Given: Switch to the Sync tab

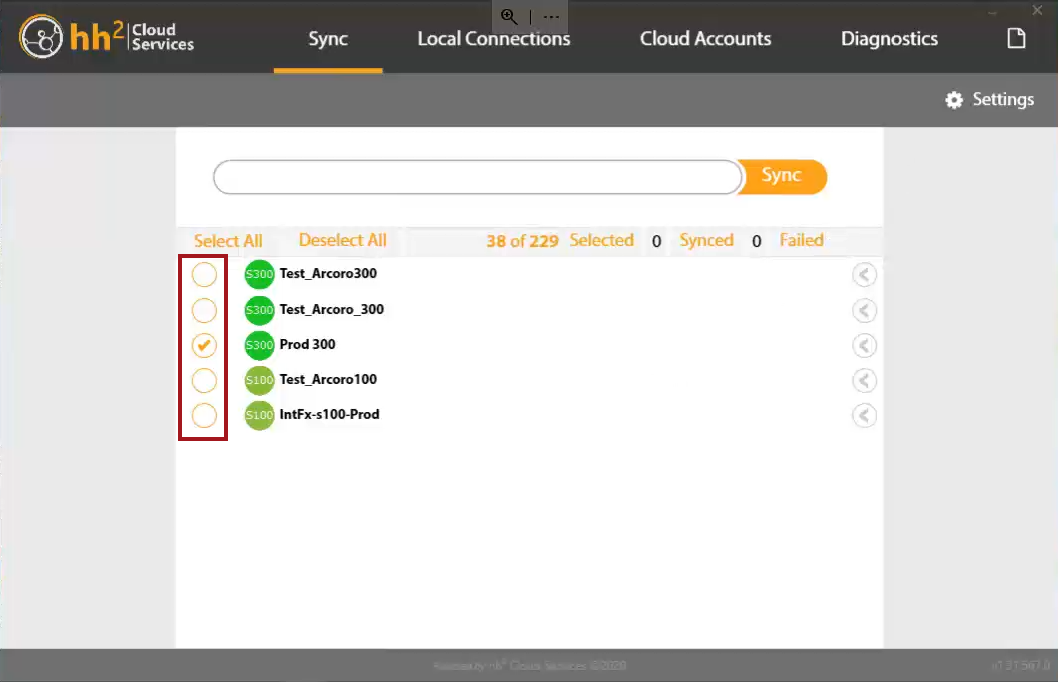Looking at the screenshot, I should pos(328,39).
